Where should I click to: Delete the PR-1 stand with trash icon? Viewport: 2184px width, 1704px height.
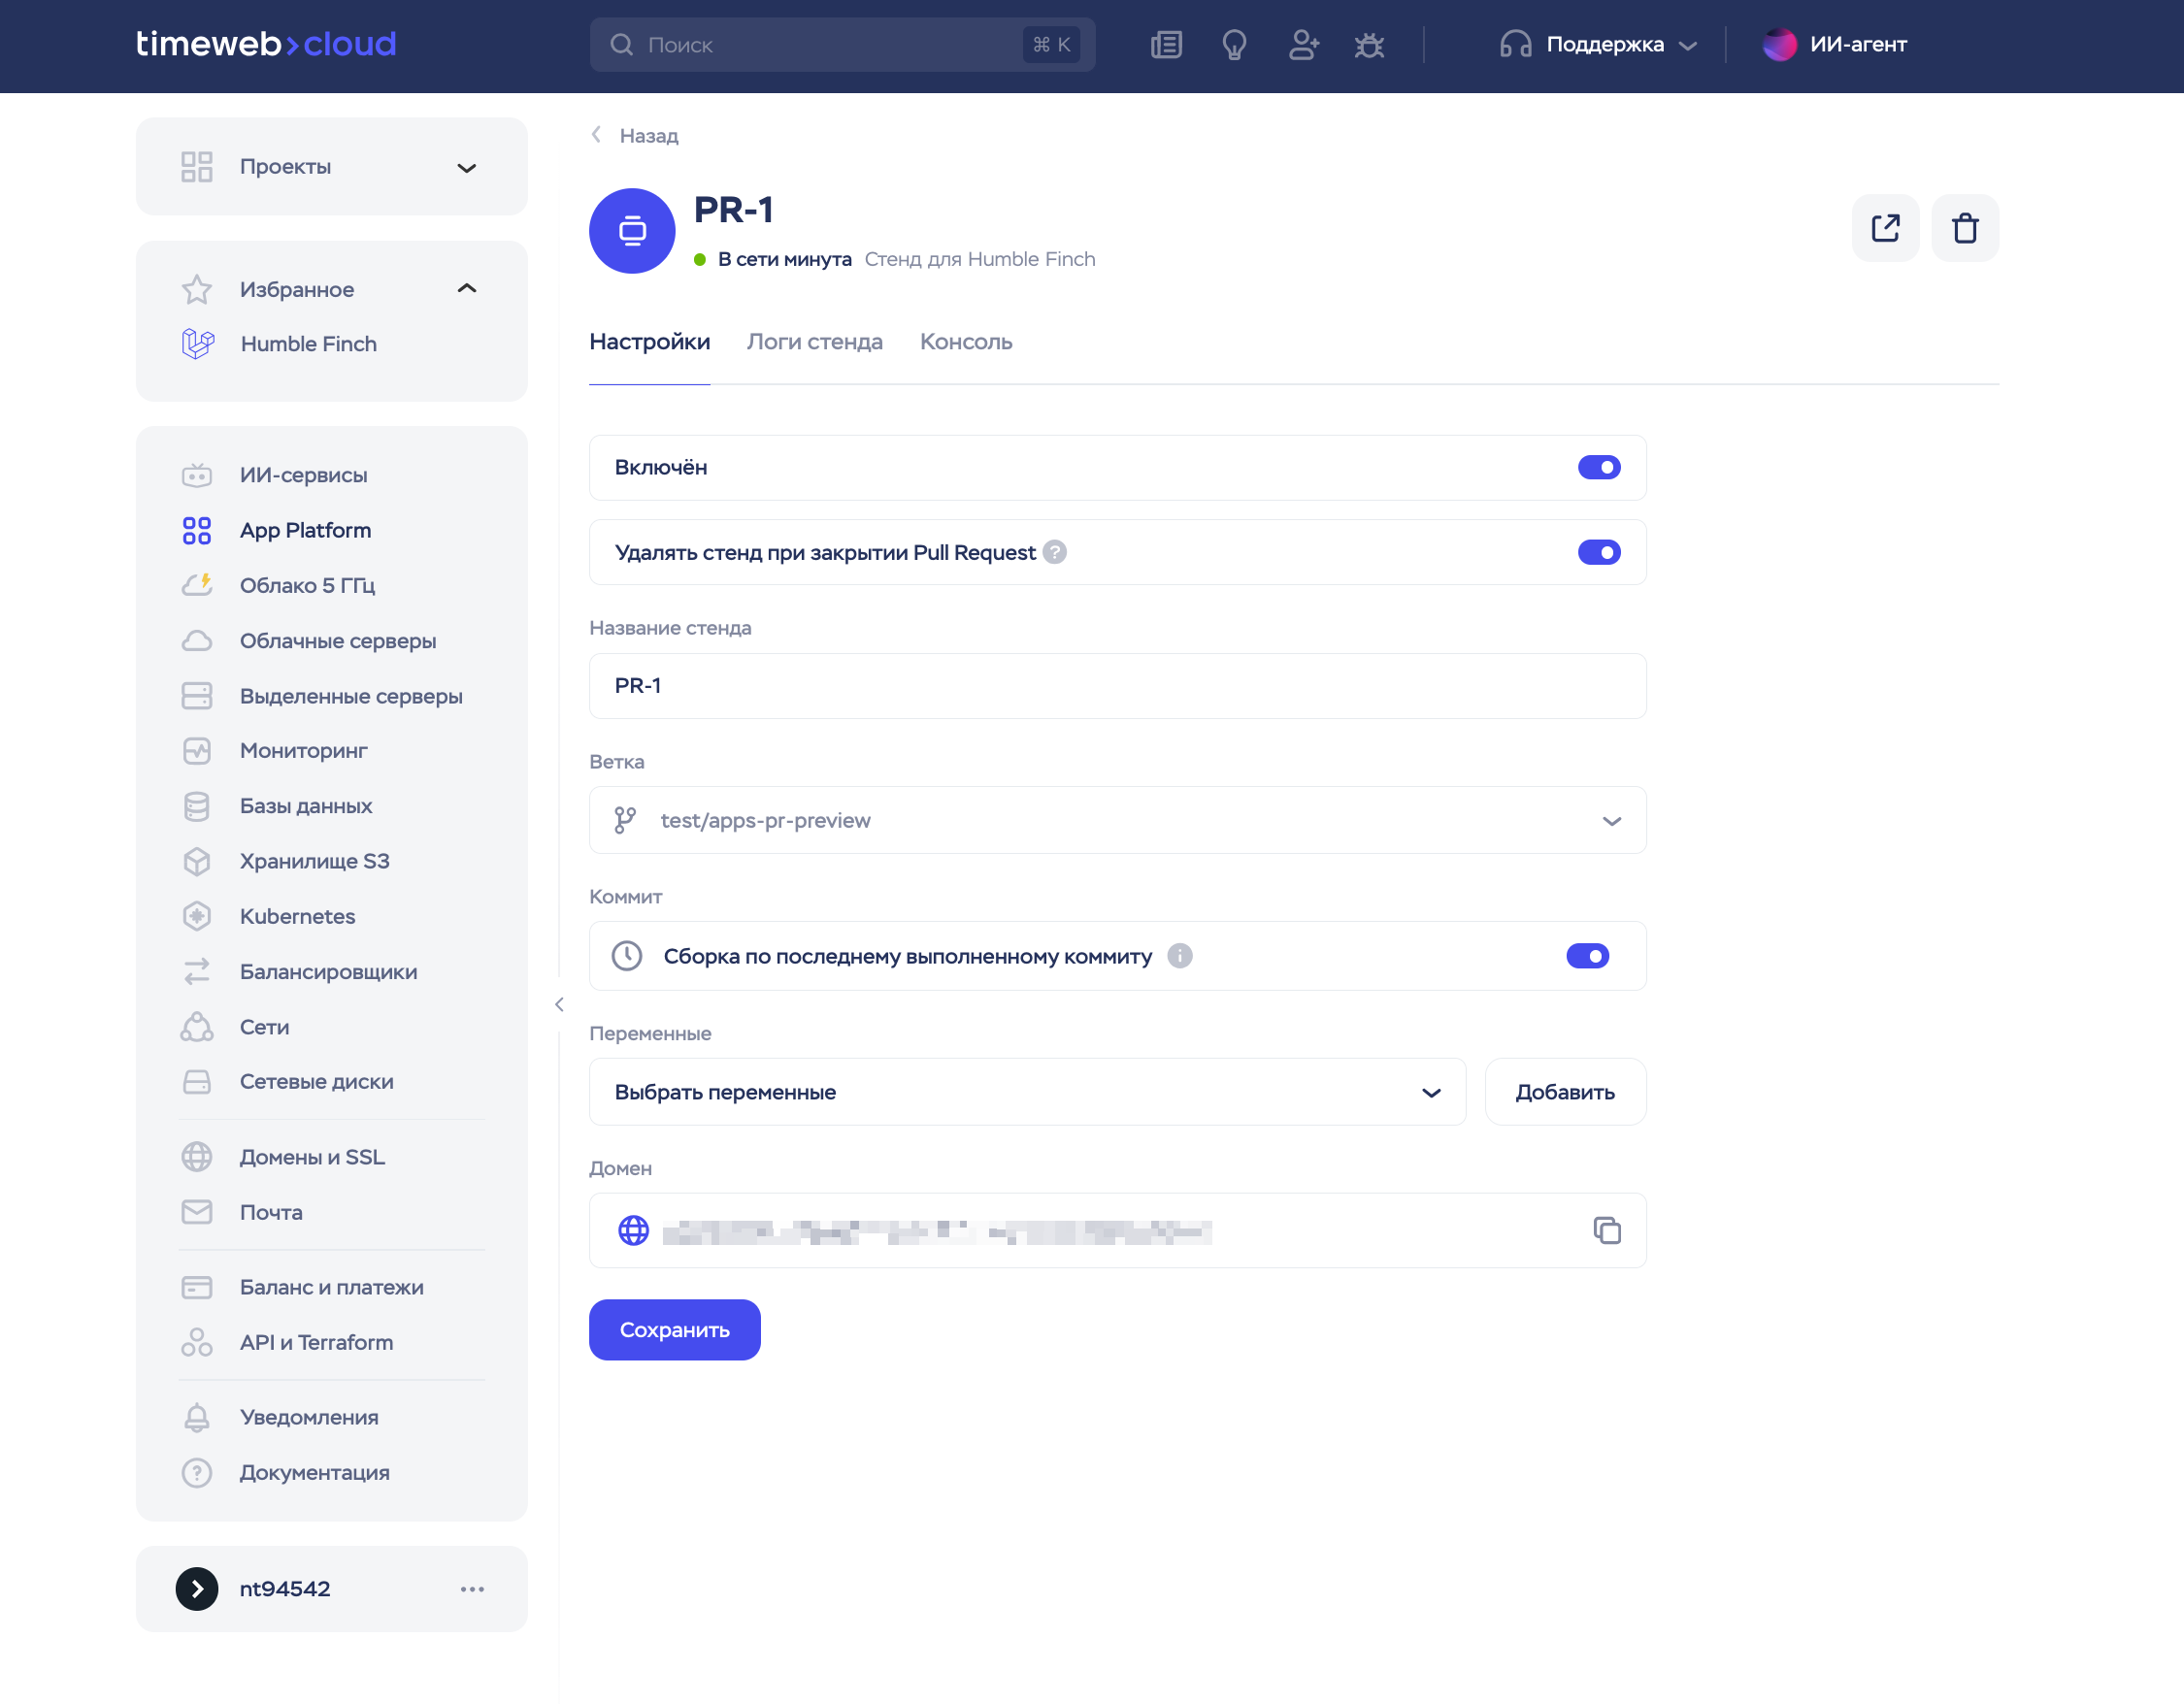click(1964, 228)
